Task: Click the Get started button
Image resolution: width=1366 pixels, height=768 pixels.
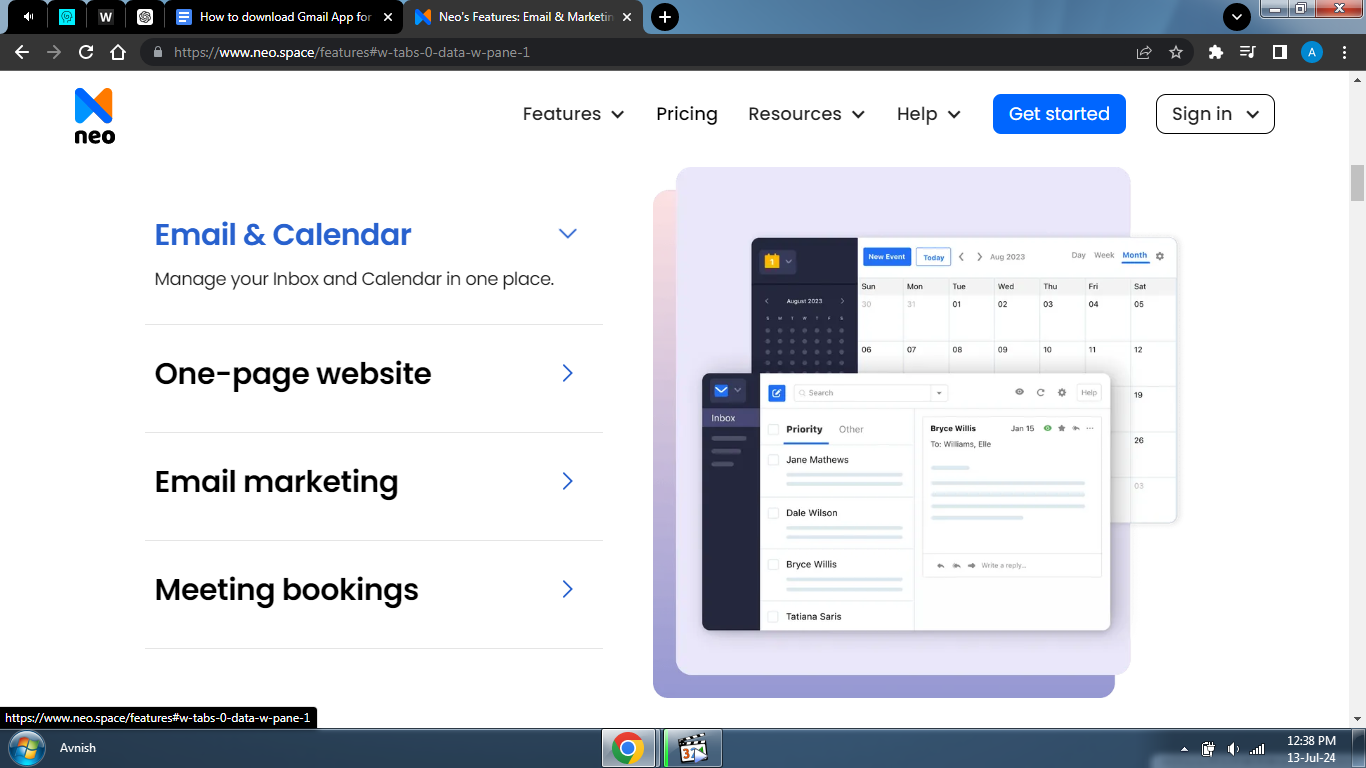Action: coord(1059,114)
